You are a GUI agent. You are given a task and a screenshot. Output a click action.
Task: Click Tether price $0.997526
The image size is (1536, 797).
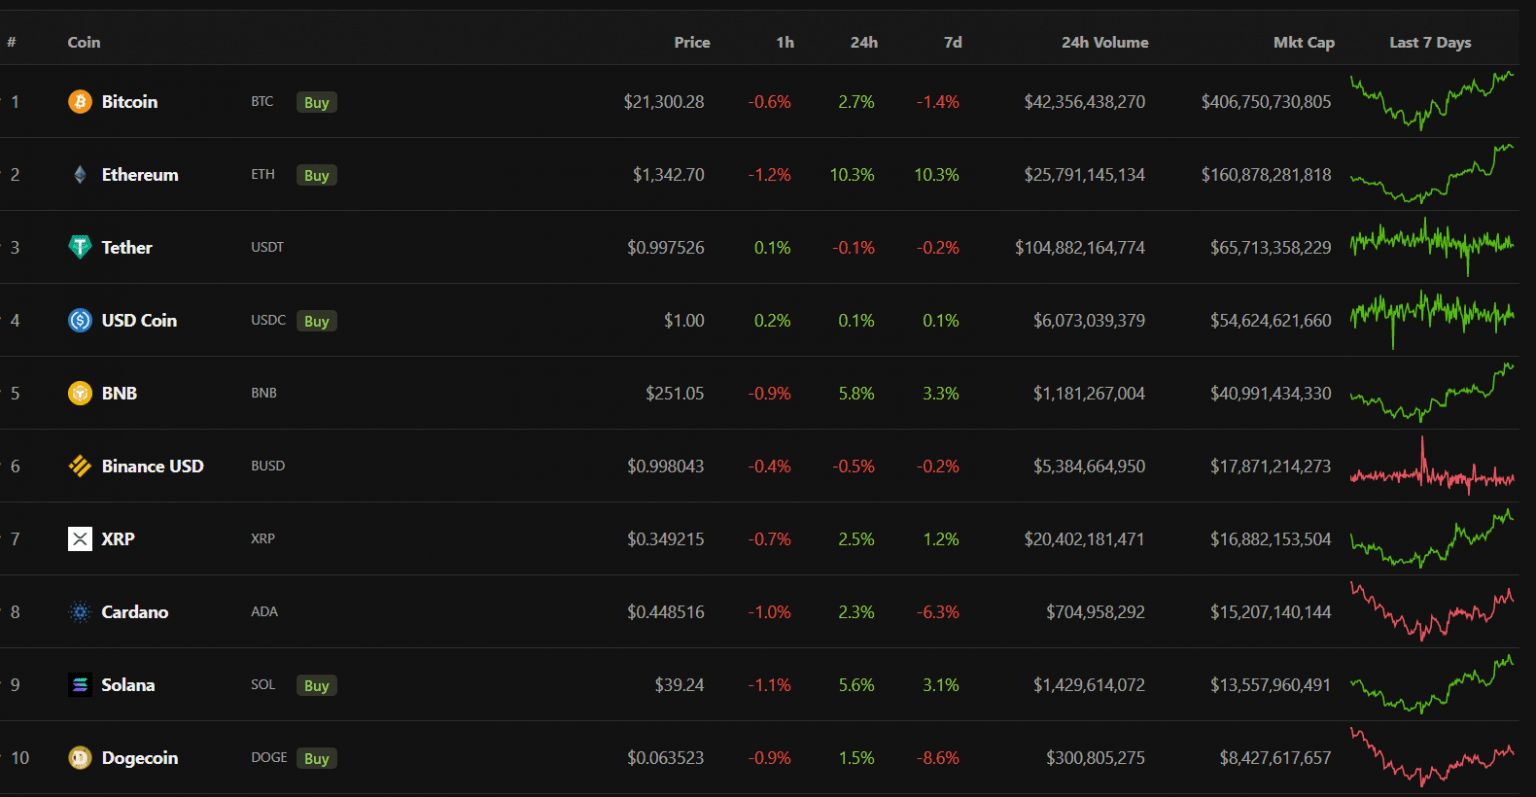click(x=666, y=247)
